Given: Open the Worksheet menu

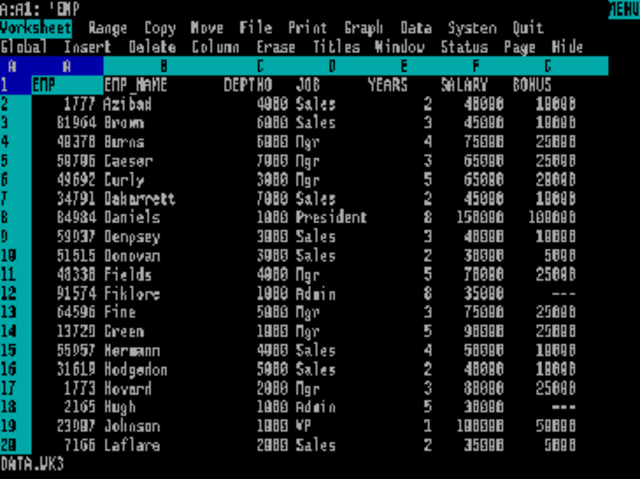Looking at the screenshot, I should (x=36, y=28).
